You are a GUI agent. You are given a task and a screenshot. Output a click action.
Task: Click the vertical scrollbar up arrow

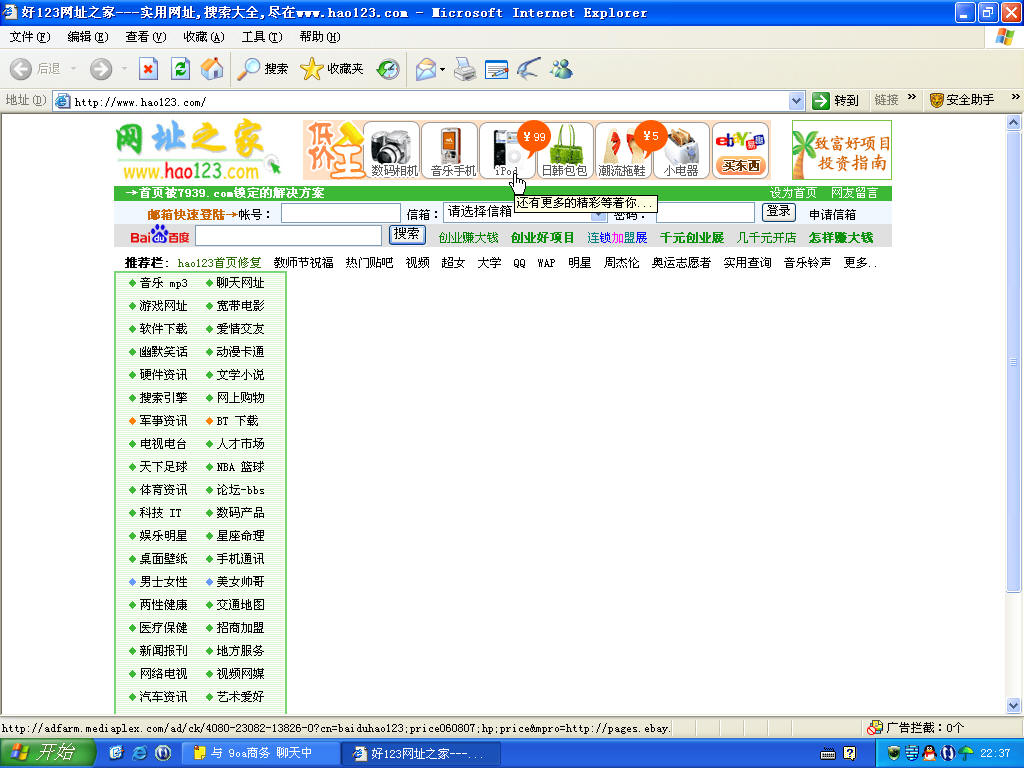(1013, 122)
